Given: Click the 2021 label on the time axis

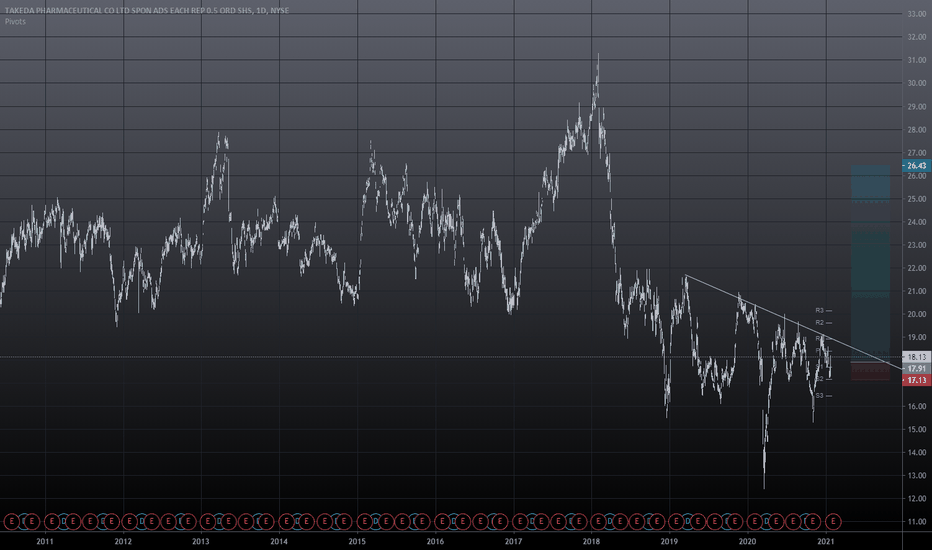Looking at the screenshot, I should (826, 541).
